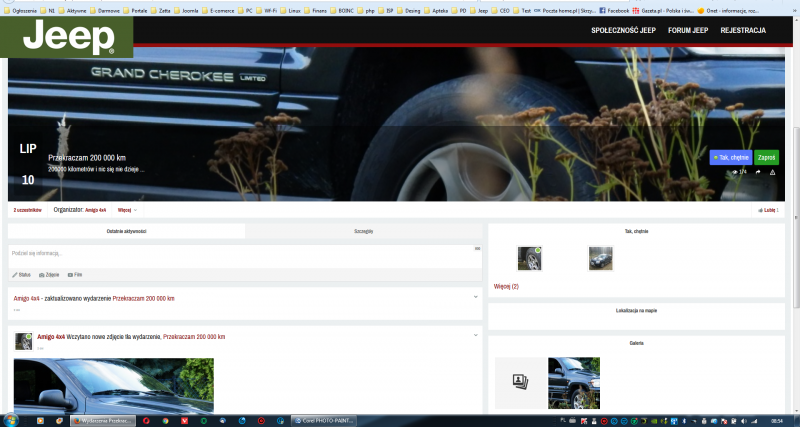Open the Jeep bookmark folder
Image resolution: width=800 pixels, height=427 pixels.
pos(479,10)
